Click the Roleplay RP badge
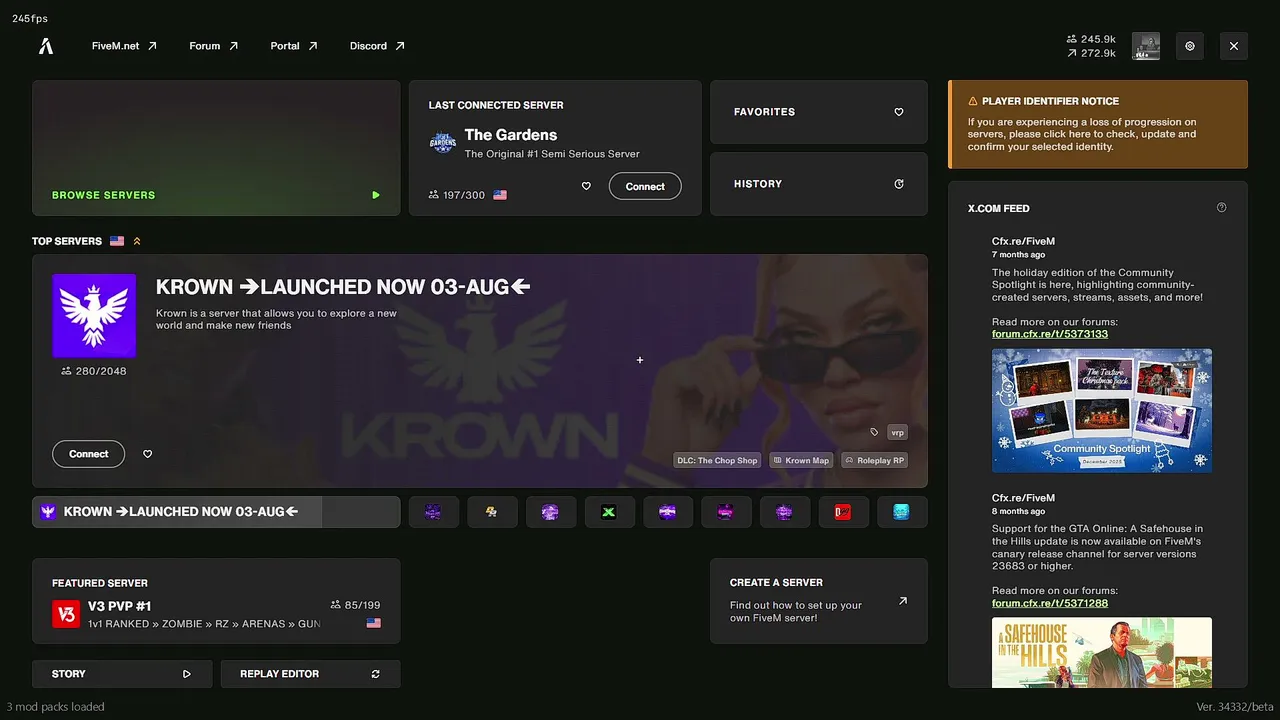 tap(874, 460)
